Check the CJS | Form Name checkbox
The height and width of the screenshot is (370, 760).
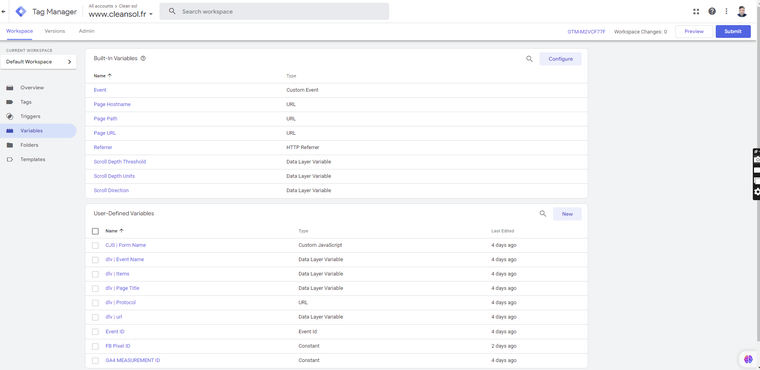pos(95,245)
